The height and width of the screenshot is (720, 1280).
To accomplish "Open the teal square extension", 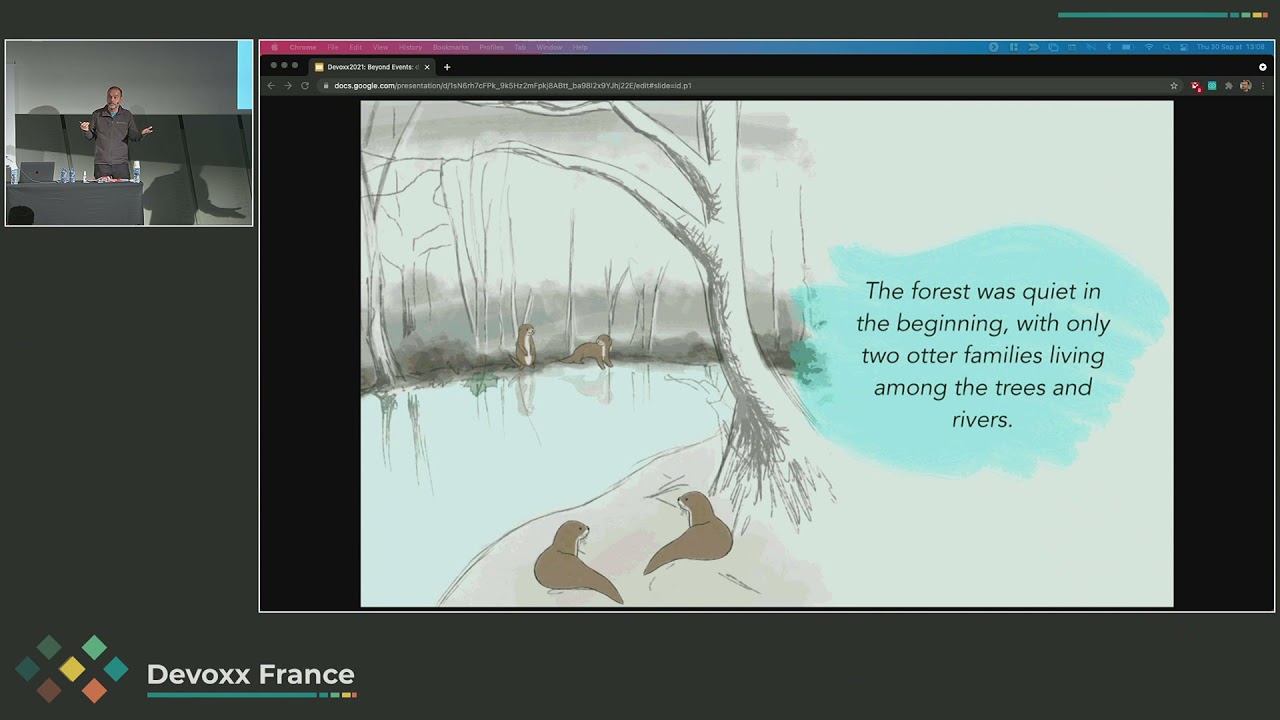I will (x=1212, y=86).
